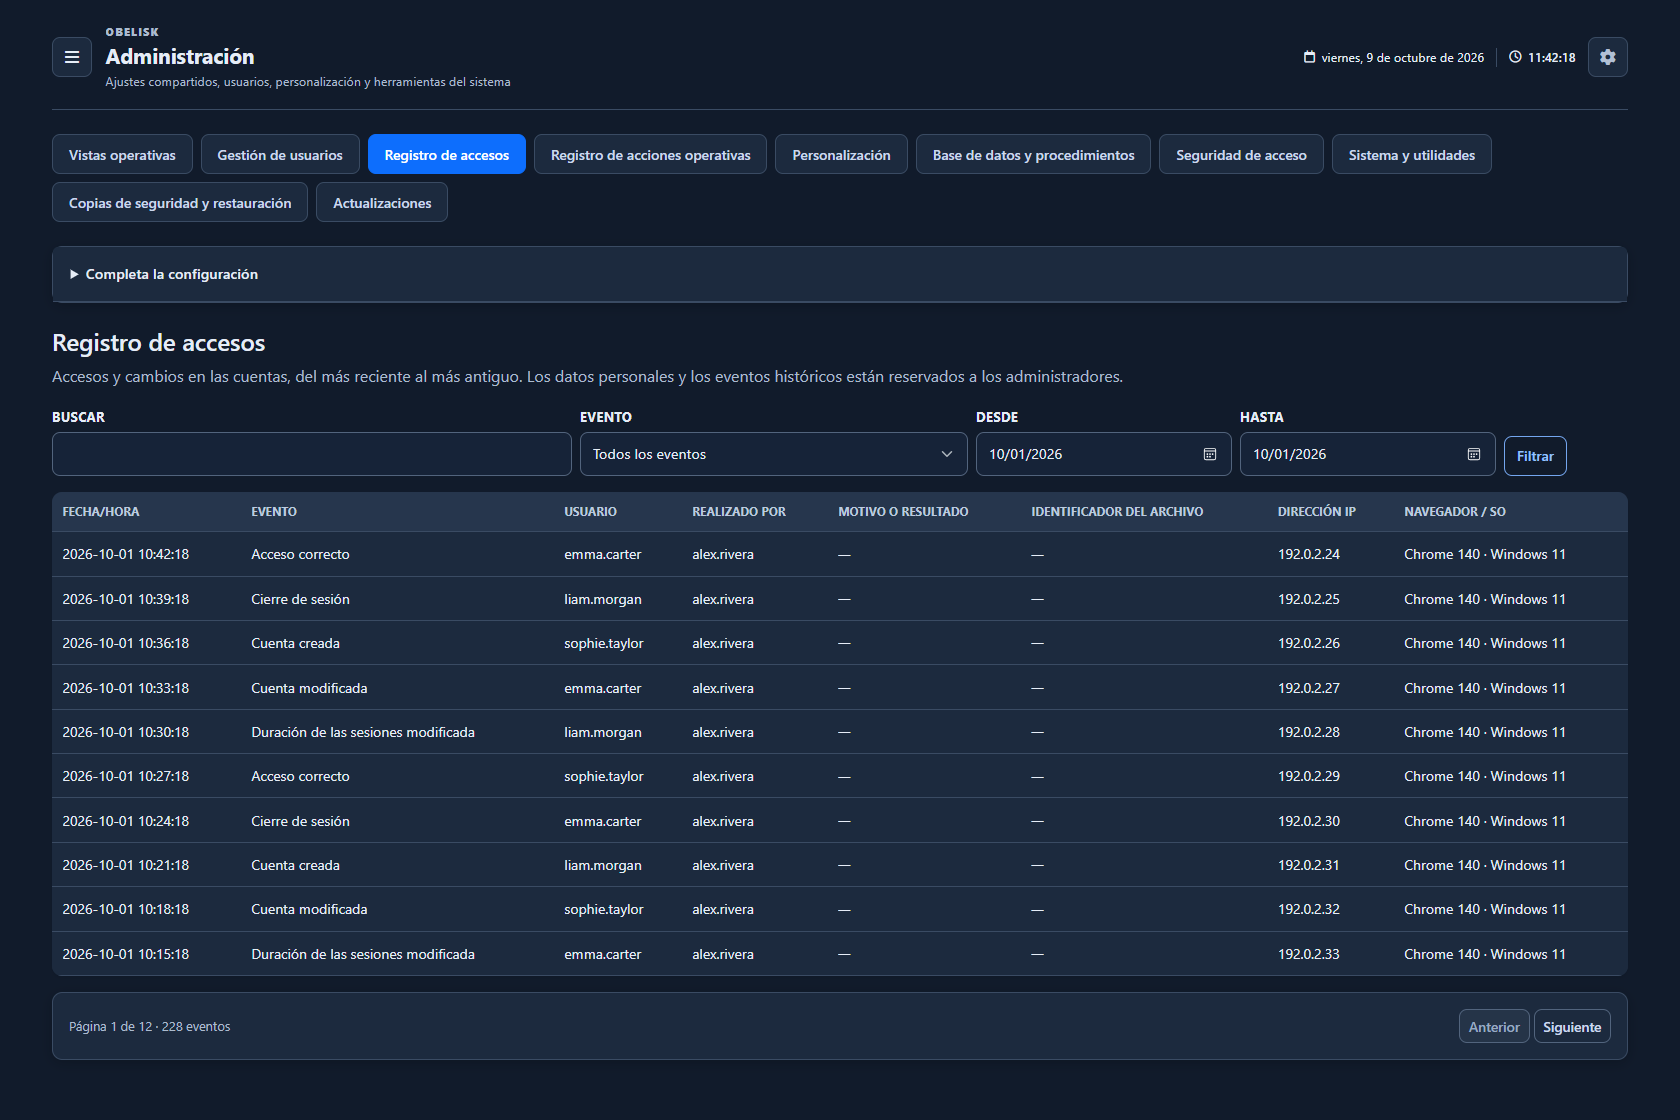Click the clock icon beside the time
The image size is (1680, 1120).
click(x=1515, y=57)
